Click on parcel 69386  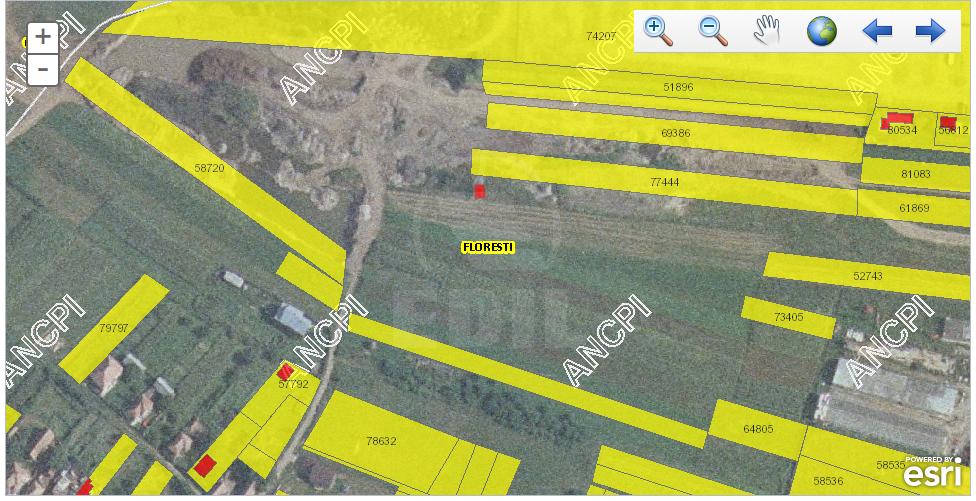[675, 133]
